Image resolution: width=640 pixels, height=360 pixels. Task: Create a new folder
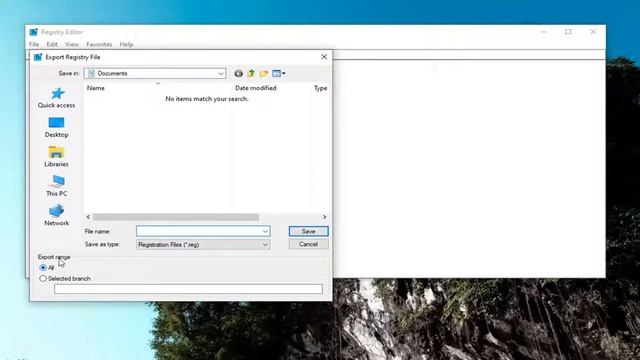coord(264,73)
